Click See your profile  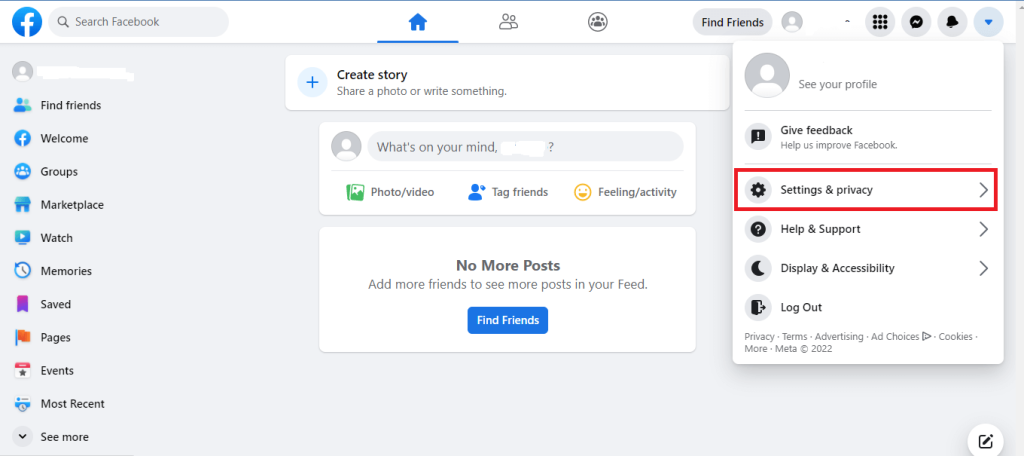click(837, 84)
